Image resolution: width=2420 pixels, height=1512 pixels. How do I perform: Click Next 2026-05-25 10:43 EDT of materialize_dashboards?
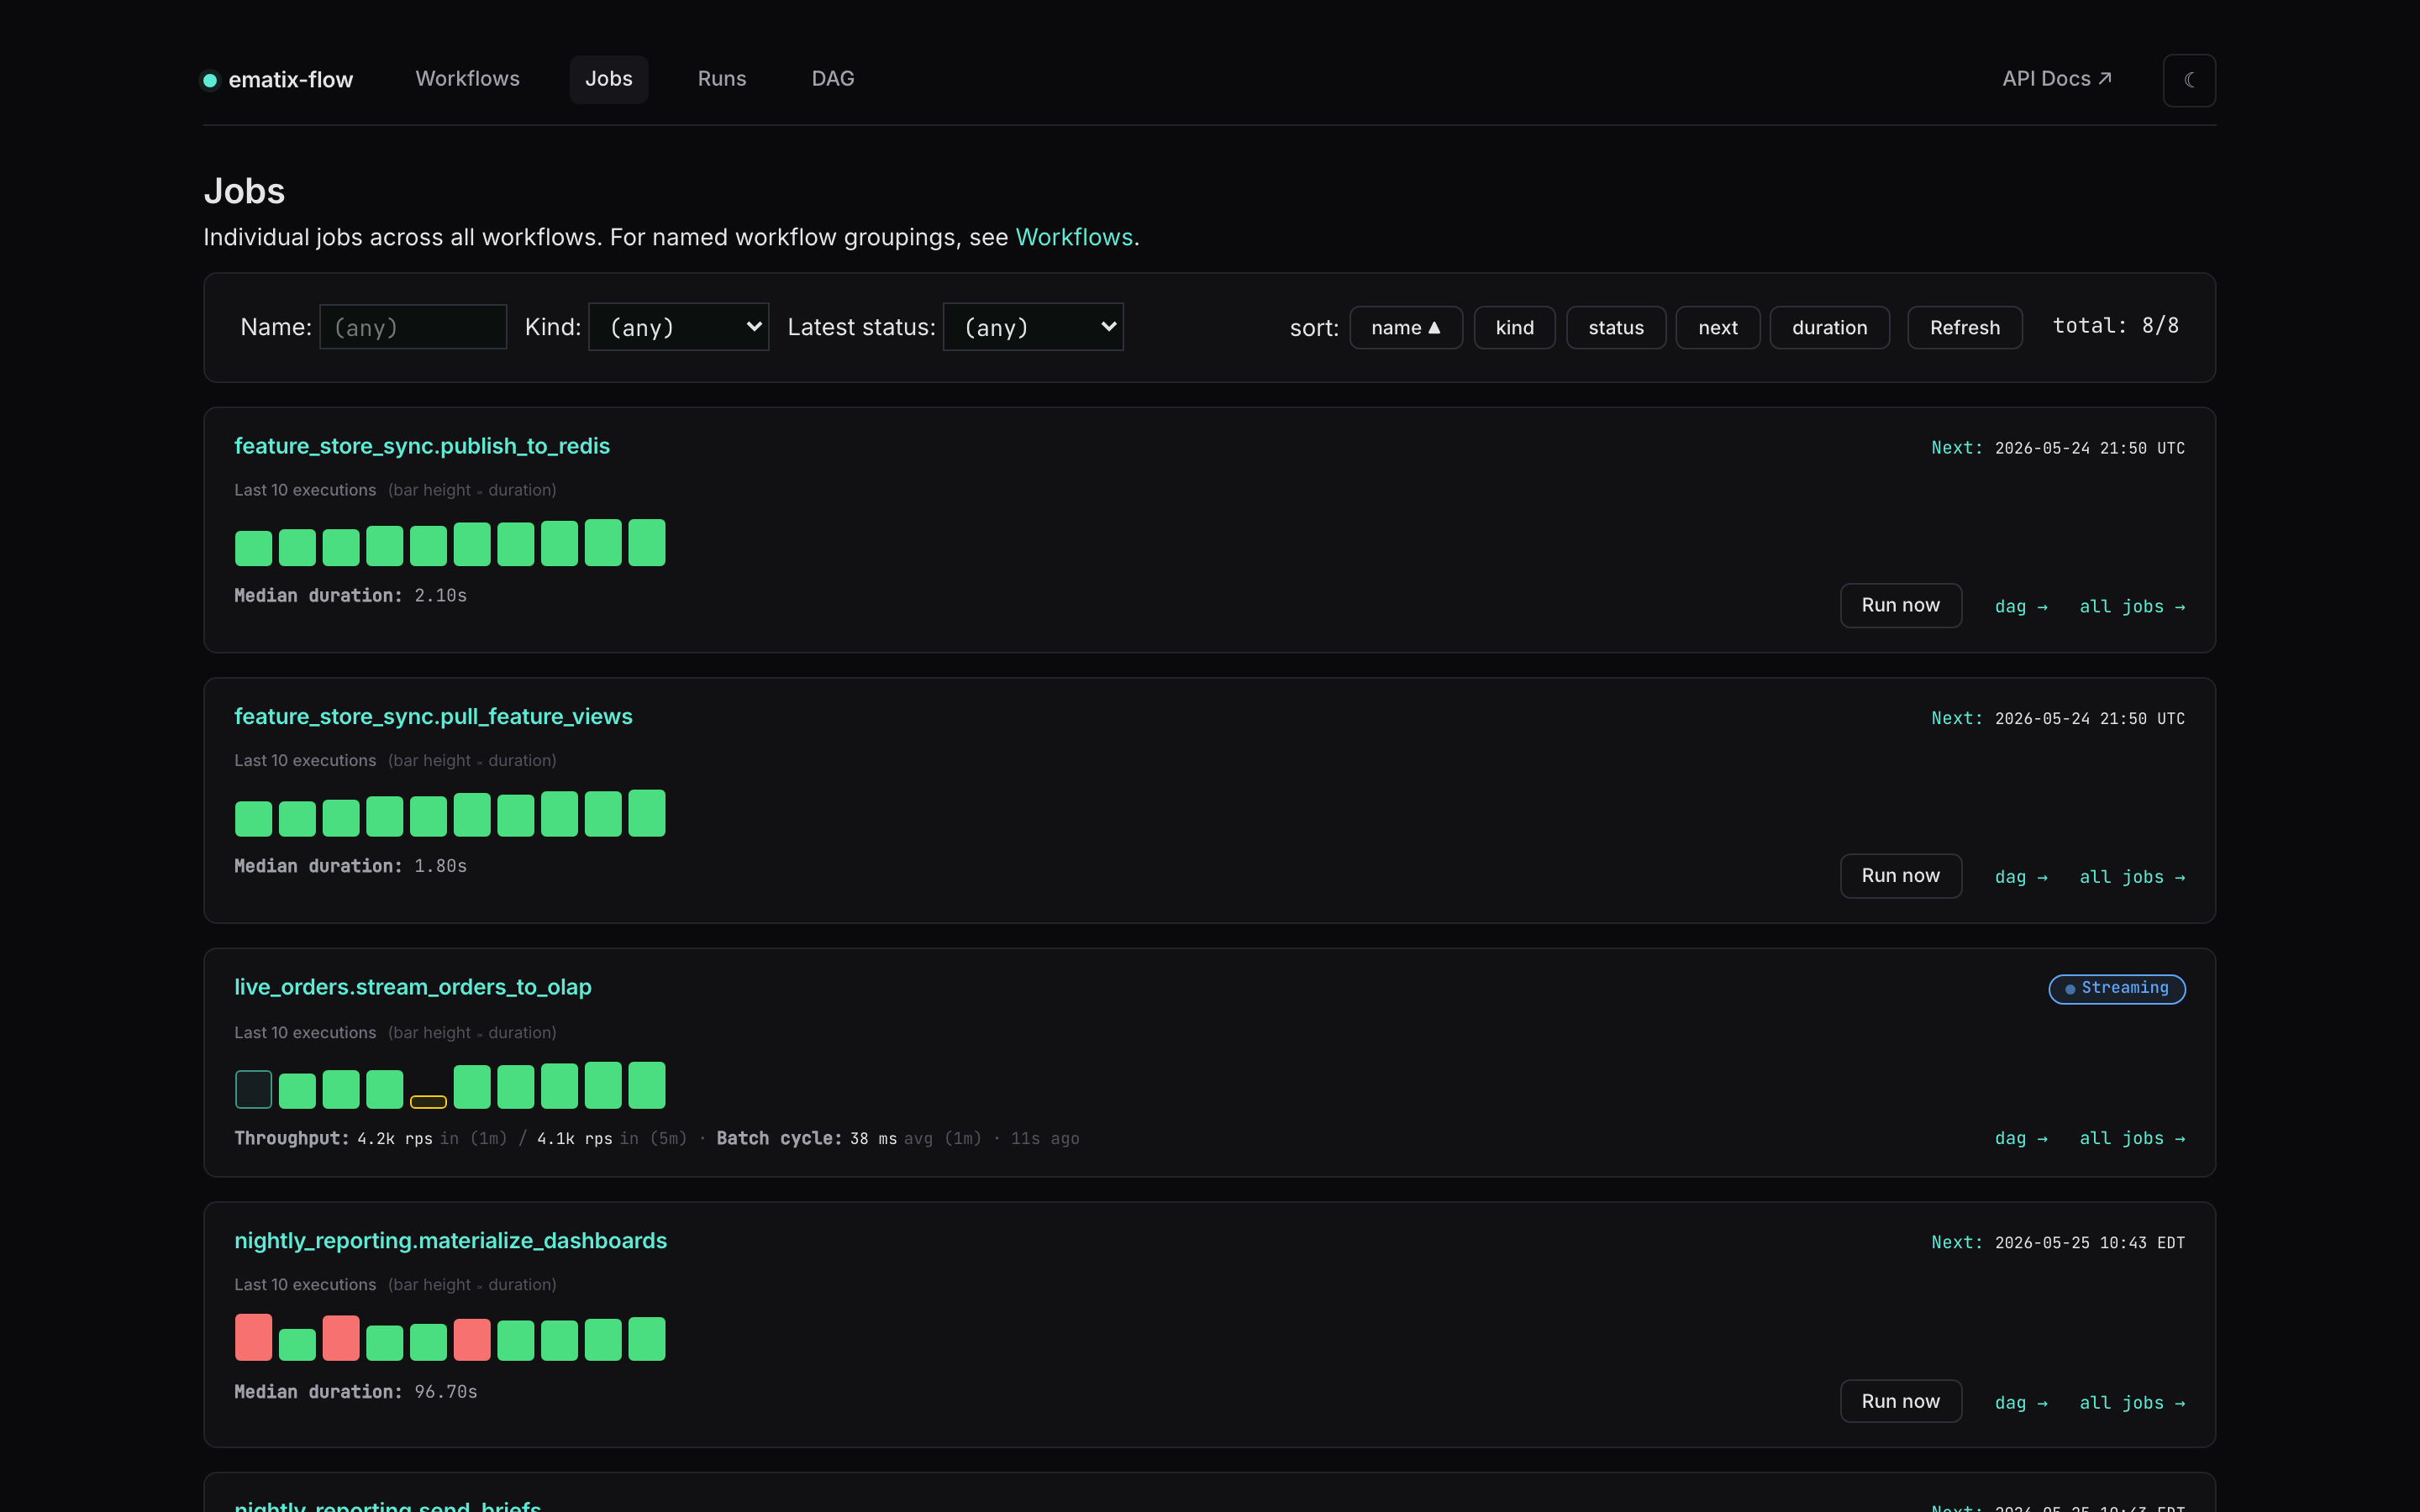(2057, 1243)
